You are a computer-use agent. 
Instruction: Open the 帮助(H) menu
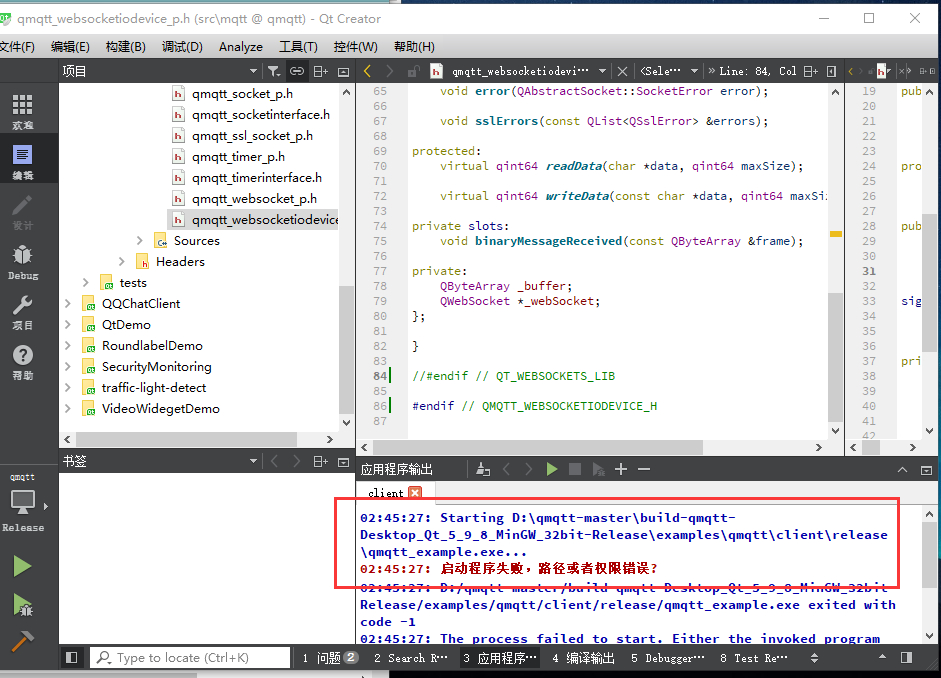tap(414, 47)
